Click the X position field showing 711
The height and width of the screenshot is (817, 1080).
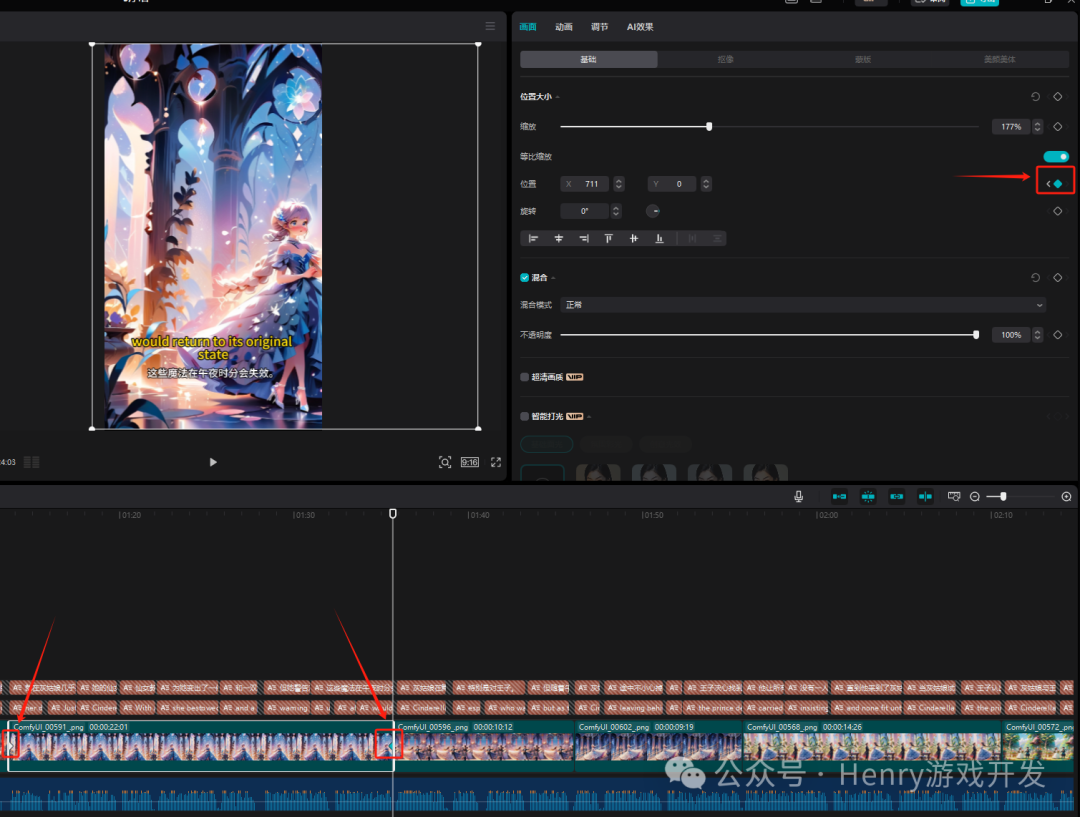pos(585,184)
